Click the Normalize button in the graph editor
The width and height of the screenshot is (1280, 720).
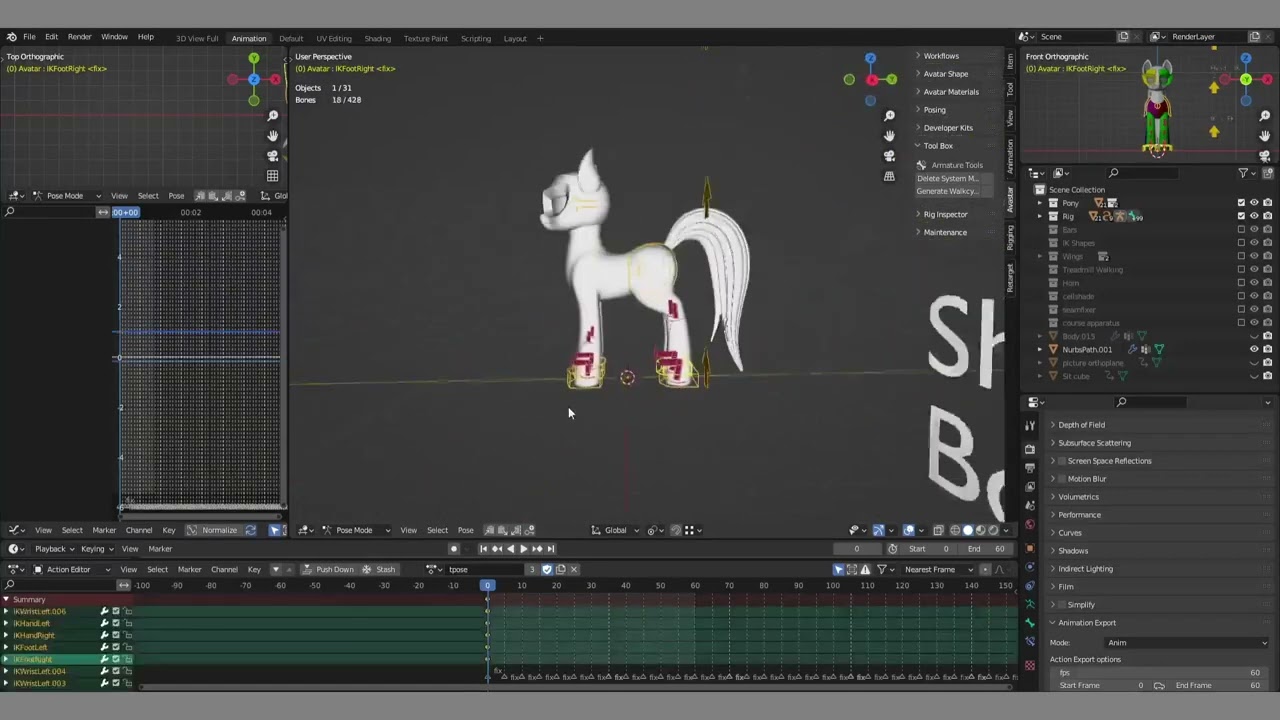click(214, 530)
